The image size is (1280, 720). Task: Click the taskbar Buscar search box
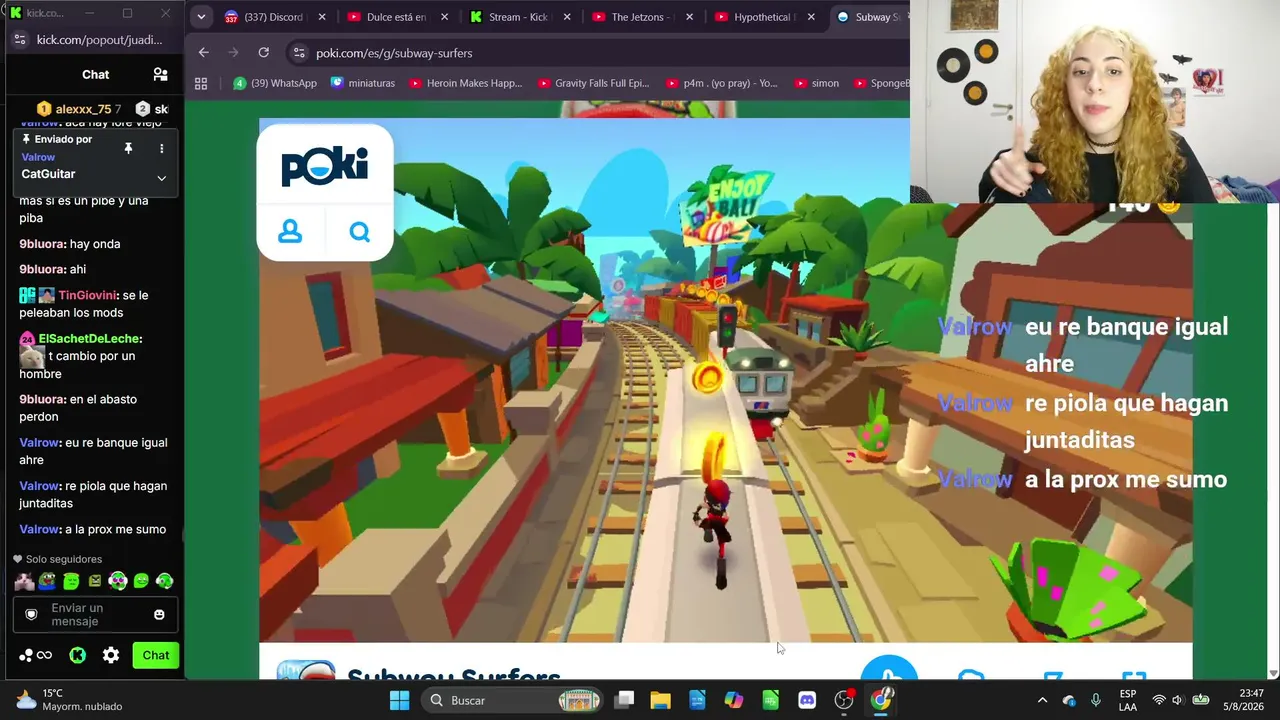point(511,700)
